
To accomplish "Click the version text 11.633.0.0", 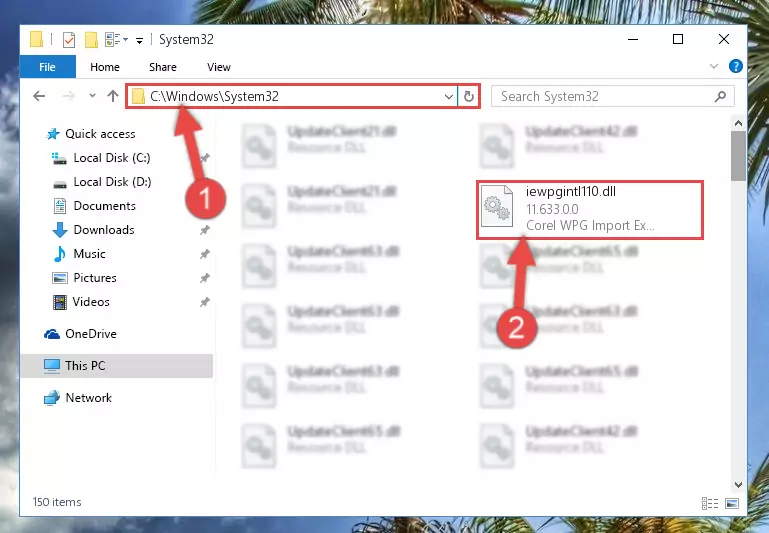I will pyautogui.click(x=552, y=209).
